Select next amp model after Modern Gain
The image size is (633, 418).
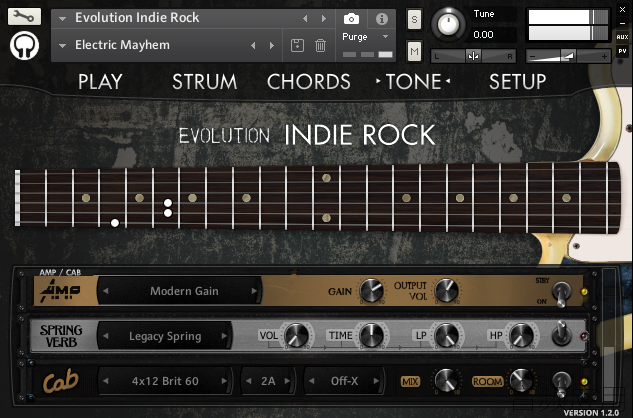point(254,291)
